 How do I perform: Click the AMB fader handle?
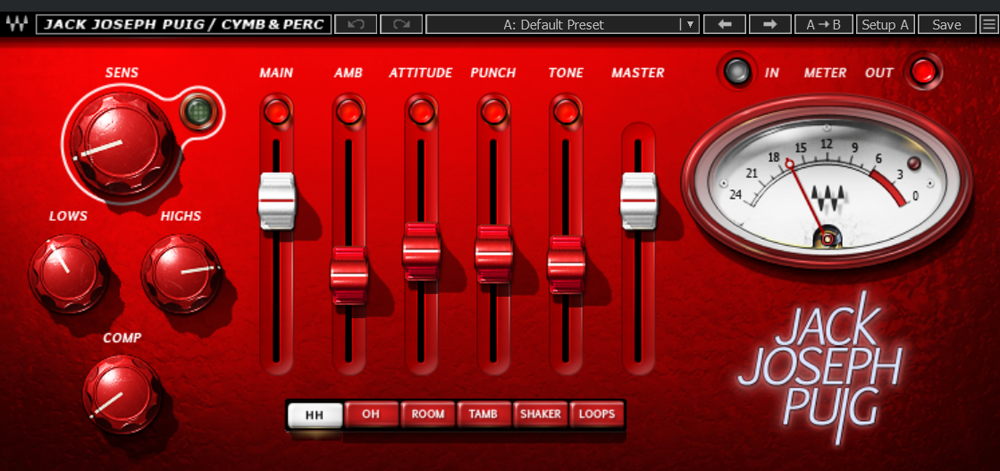pyautogui.click(x=349, y=275)
